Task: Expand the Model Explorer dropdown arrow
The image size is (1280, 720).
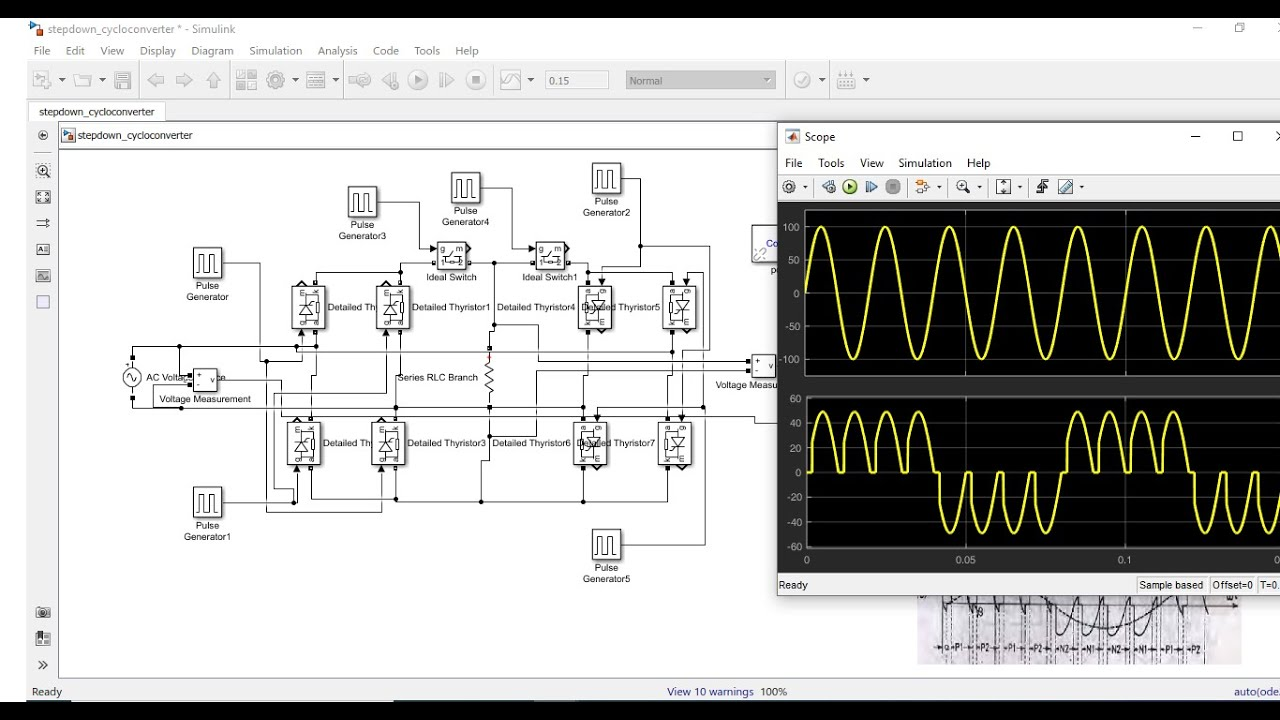Action: [335, 80]
